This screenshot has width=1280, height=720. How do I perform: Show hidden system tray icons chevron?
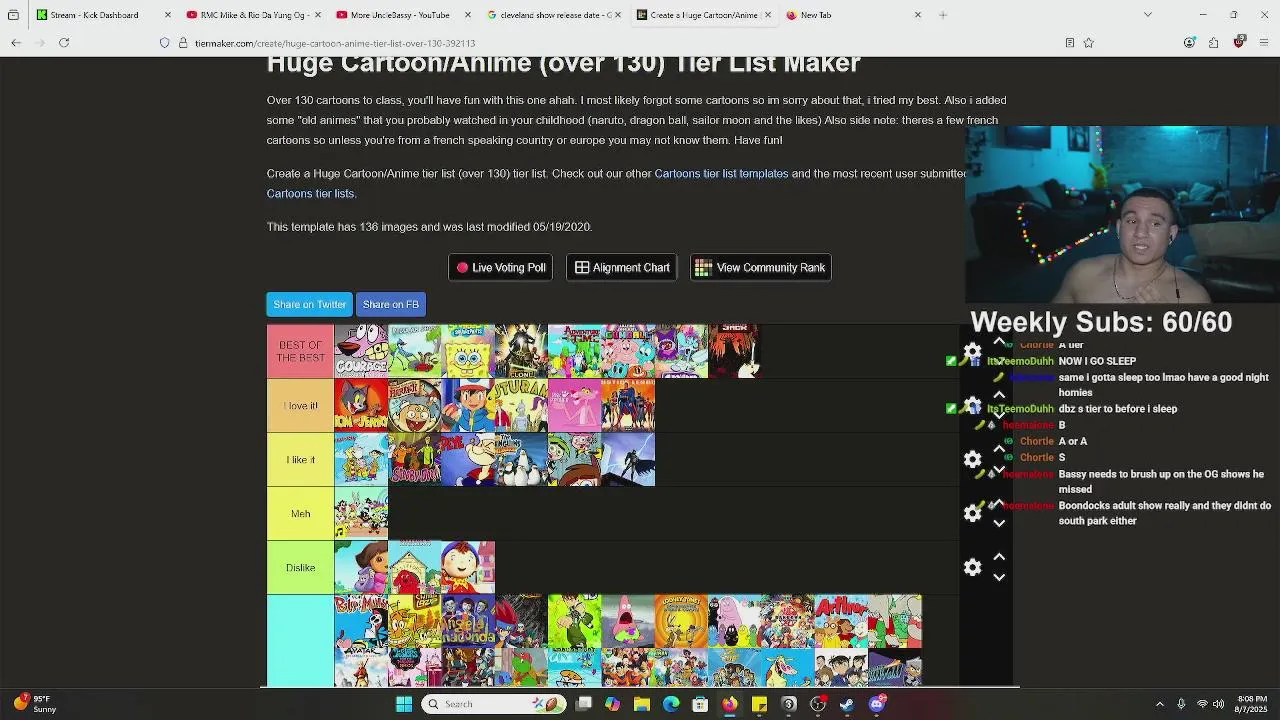pos(1160,704)
